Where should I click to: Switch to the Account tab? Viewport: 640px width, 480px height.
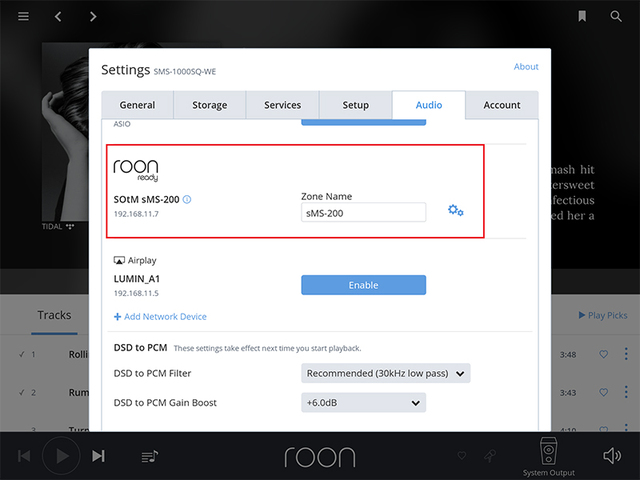tap(502, 105)
